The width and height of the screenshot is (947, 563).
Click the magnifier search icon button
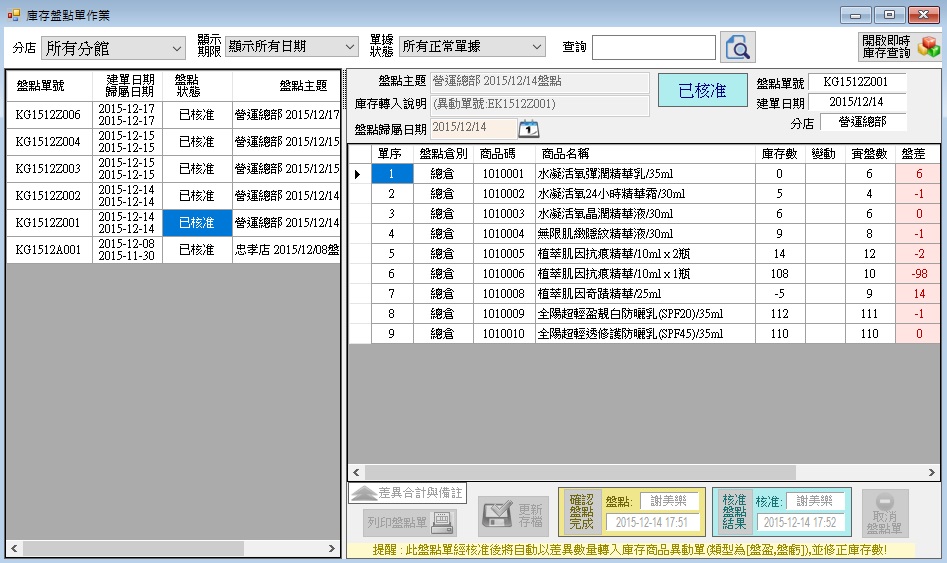click(738, 47)
